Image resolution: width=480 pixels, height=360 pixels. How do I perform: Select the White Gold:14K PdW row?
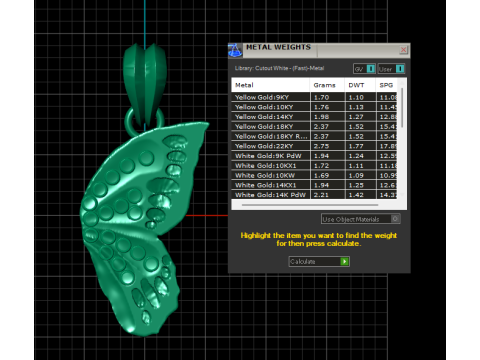[314, 195]
